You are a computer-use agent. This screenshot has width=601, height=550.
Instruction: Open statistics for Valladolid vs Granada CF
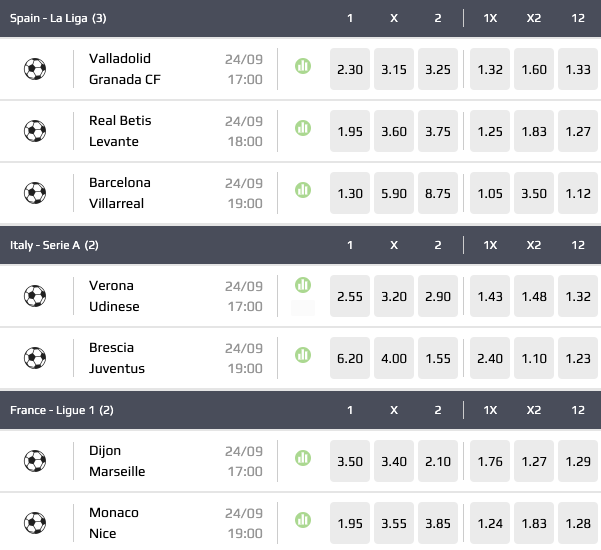coord(302,66)
